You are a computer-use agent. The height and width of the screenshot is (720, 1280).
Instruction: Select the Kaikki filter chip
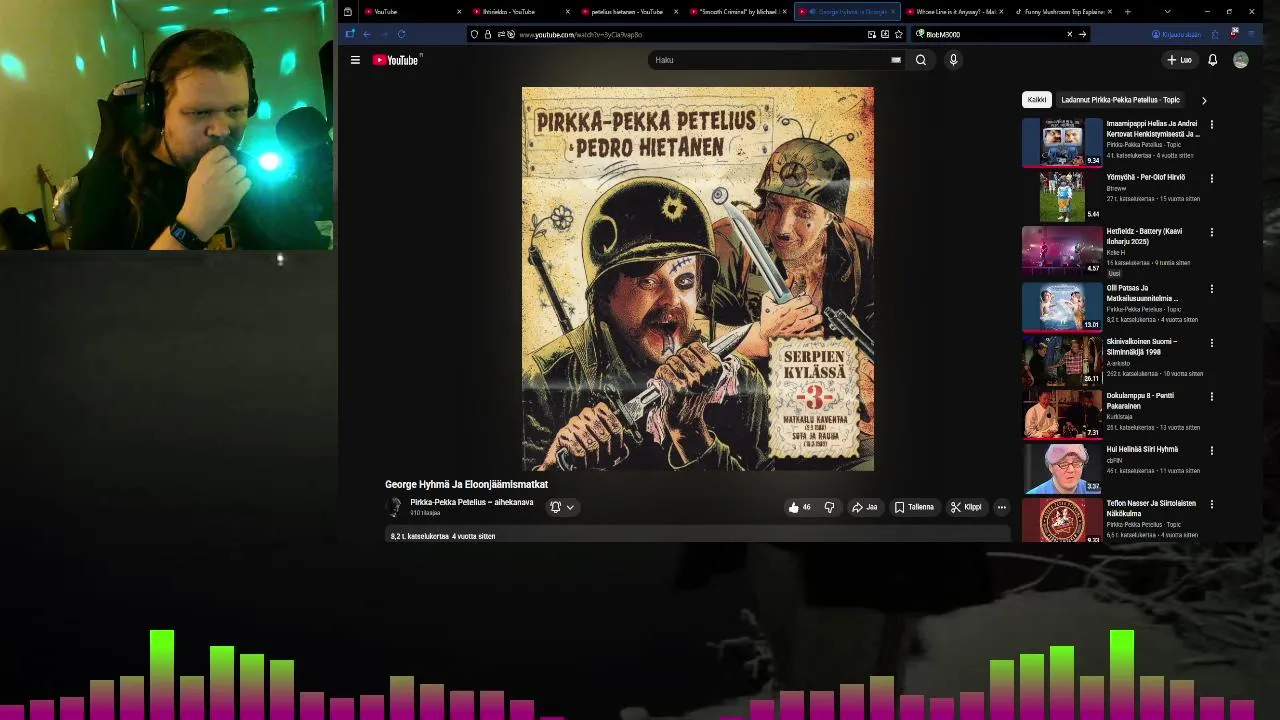[x=1037, y=100]
